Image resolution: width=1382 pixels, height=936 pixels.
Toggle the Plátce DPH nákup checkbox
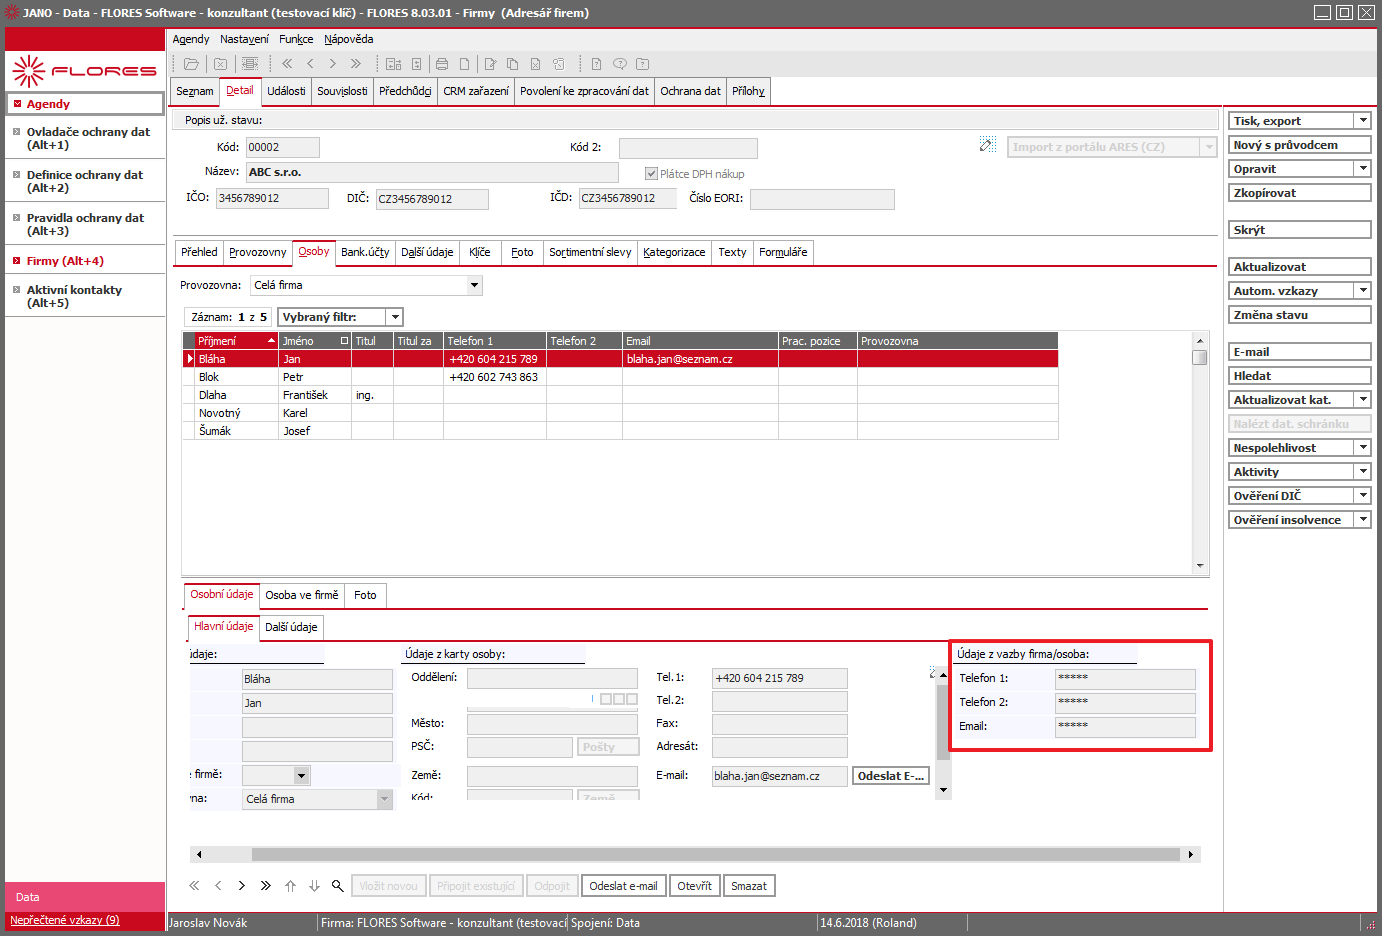click(x=651, y=174)
